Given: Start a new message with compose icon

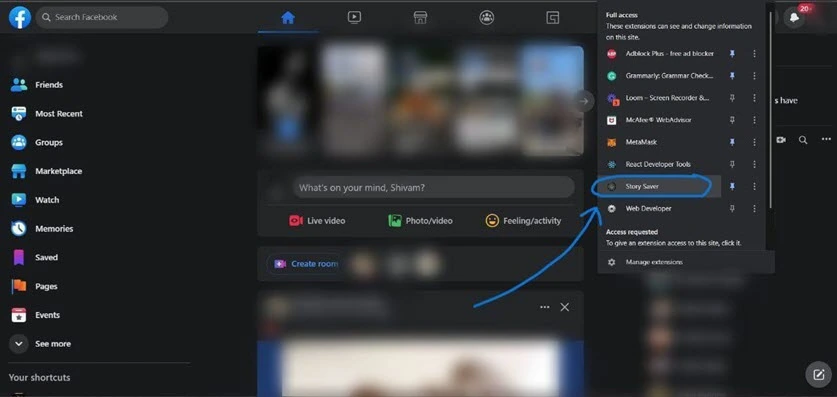Looking at the screenshot, I should coord(818,375).
